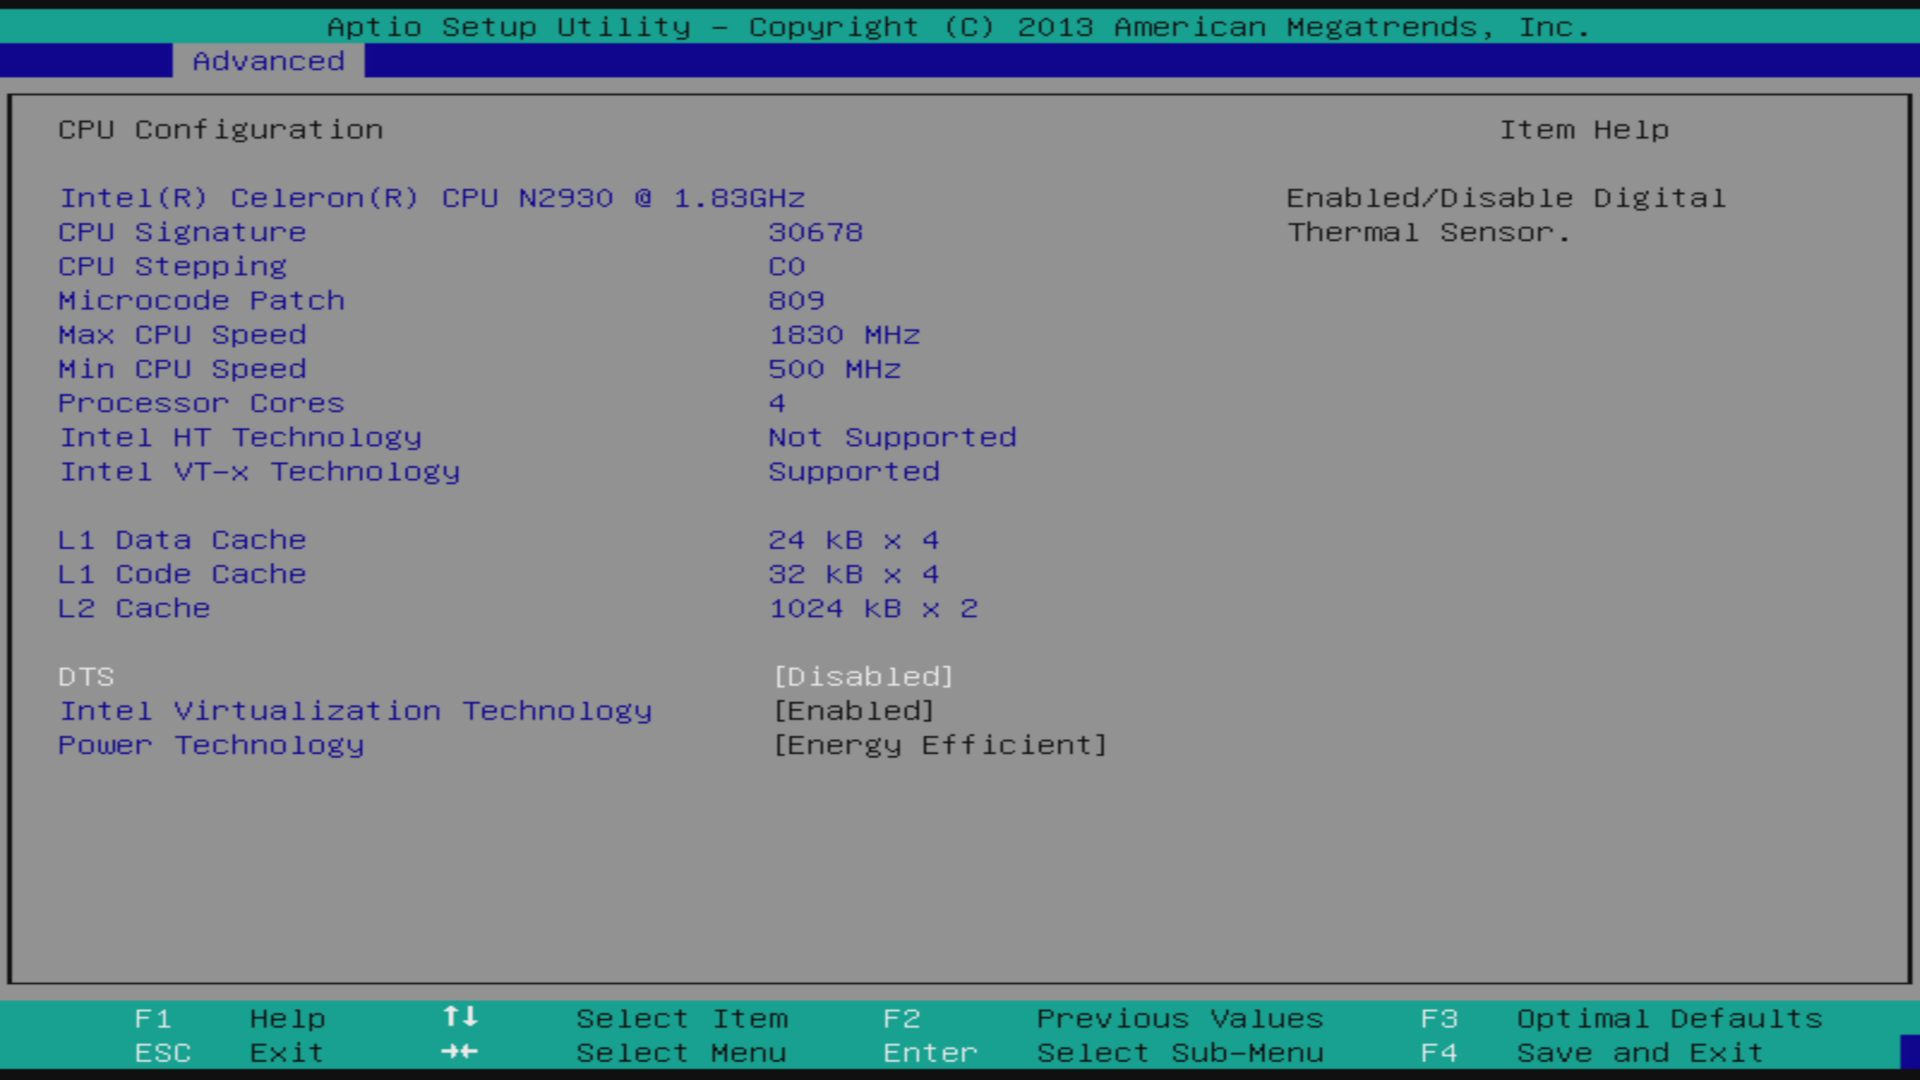The image size is (1920, 1080).
Task: Click the Microcode Patch value 809
Action: [x=796, y=301]
